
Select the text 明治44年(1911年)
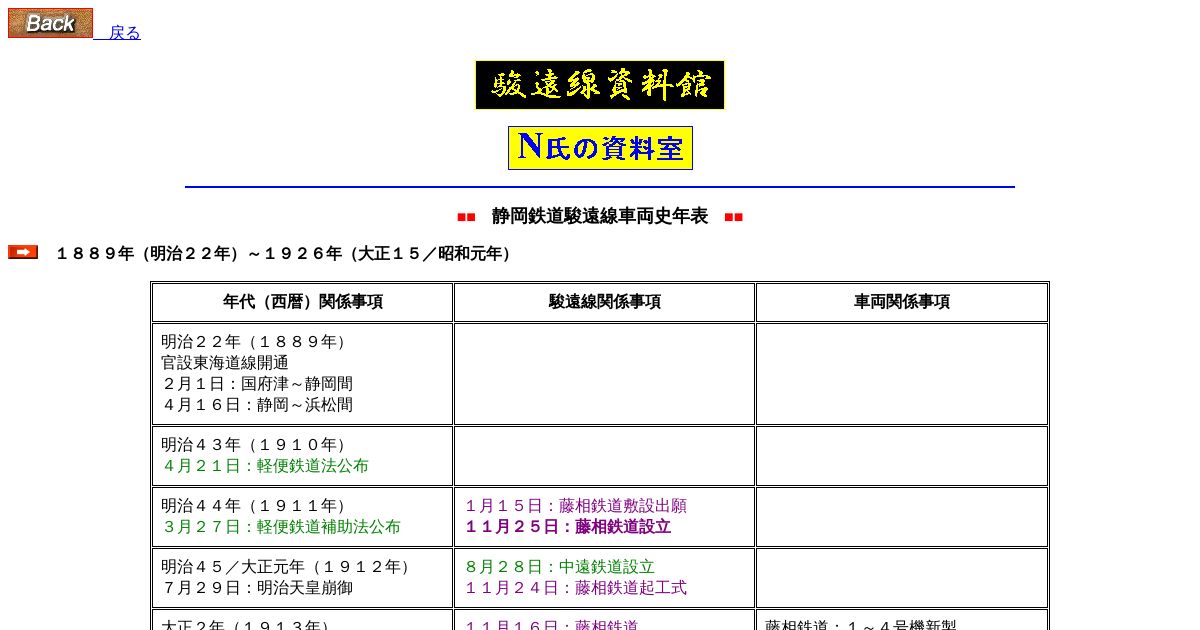coord(257,506)
